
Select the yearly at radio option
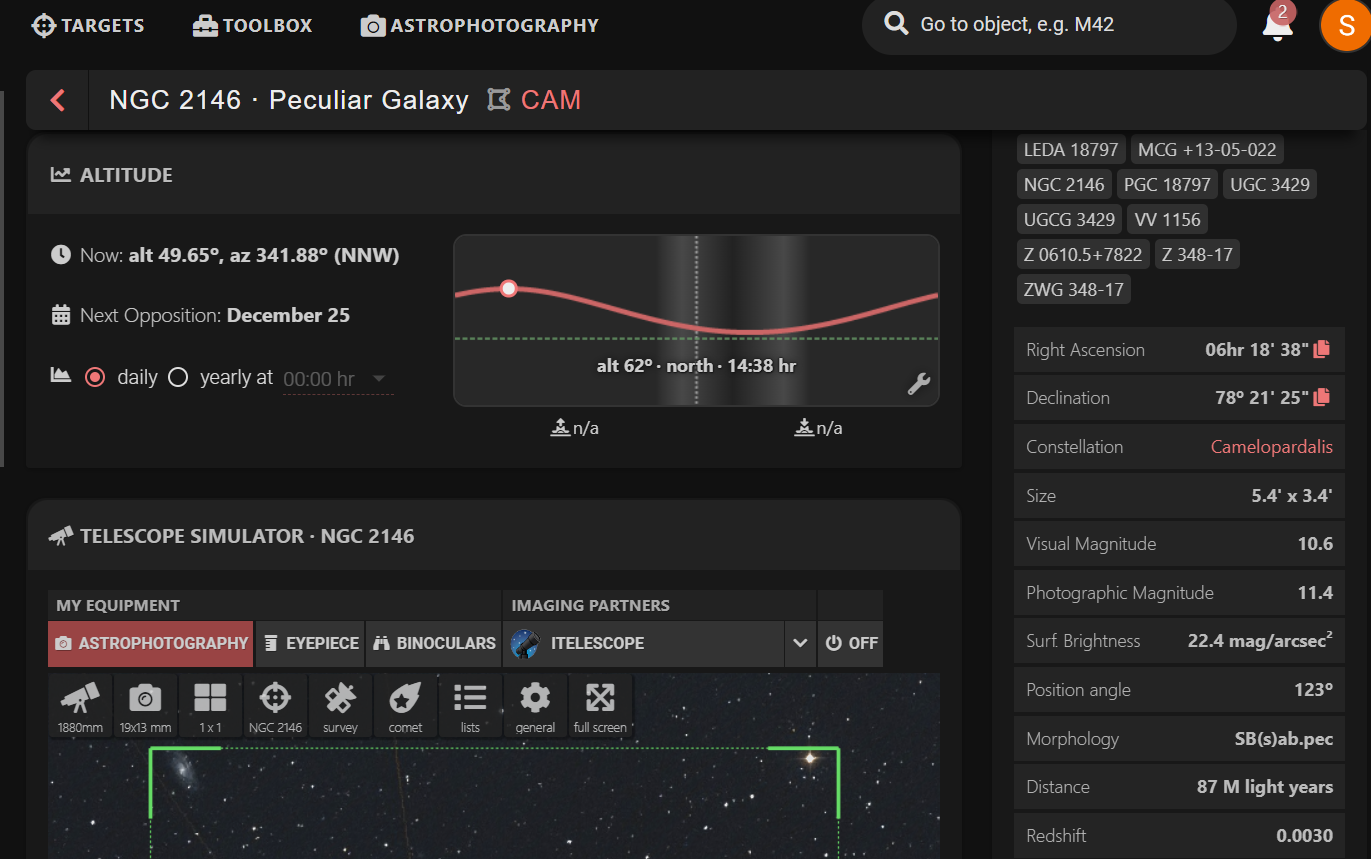[178, 378]
